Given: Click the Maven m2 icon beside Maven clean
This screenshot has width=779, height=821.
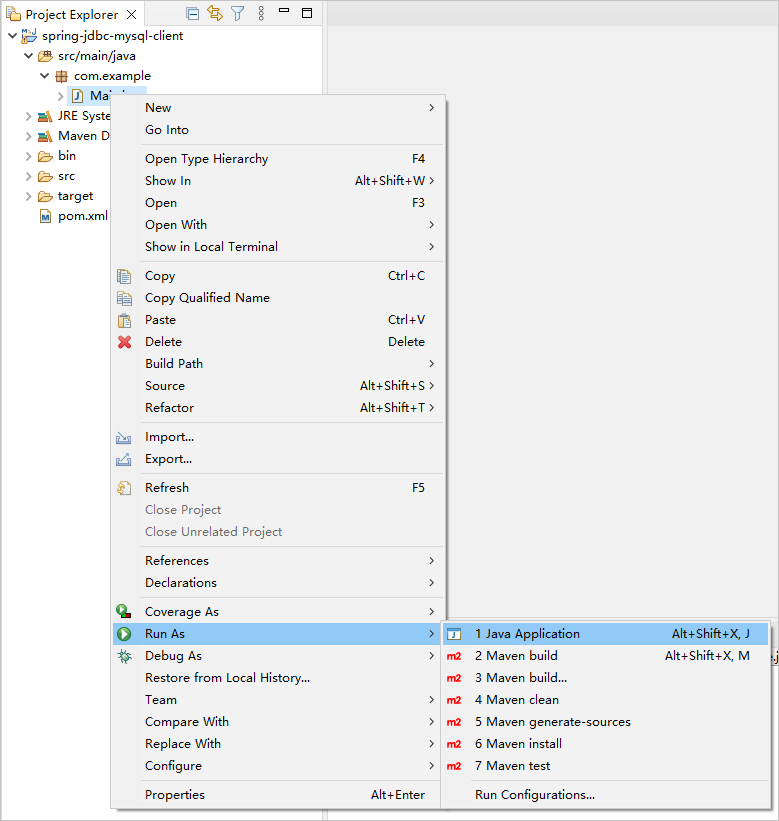Looking at the screenshot, I should click(x=454, y=700).
